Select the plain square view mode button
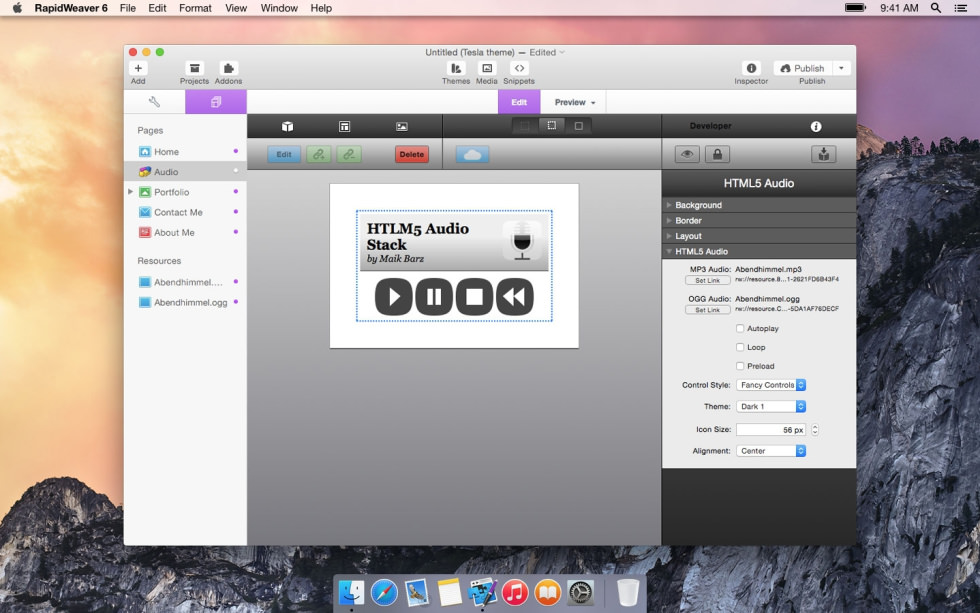980x613 pixels. [579, 126]
